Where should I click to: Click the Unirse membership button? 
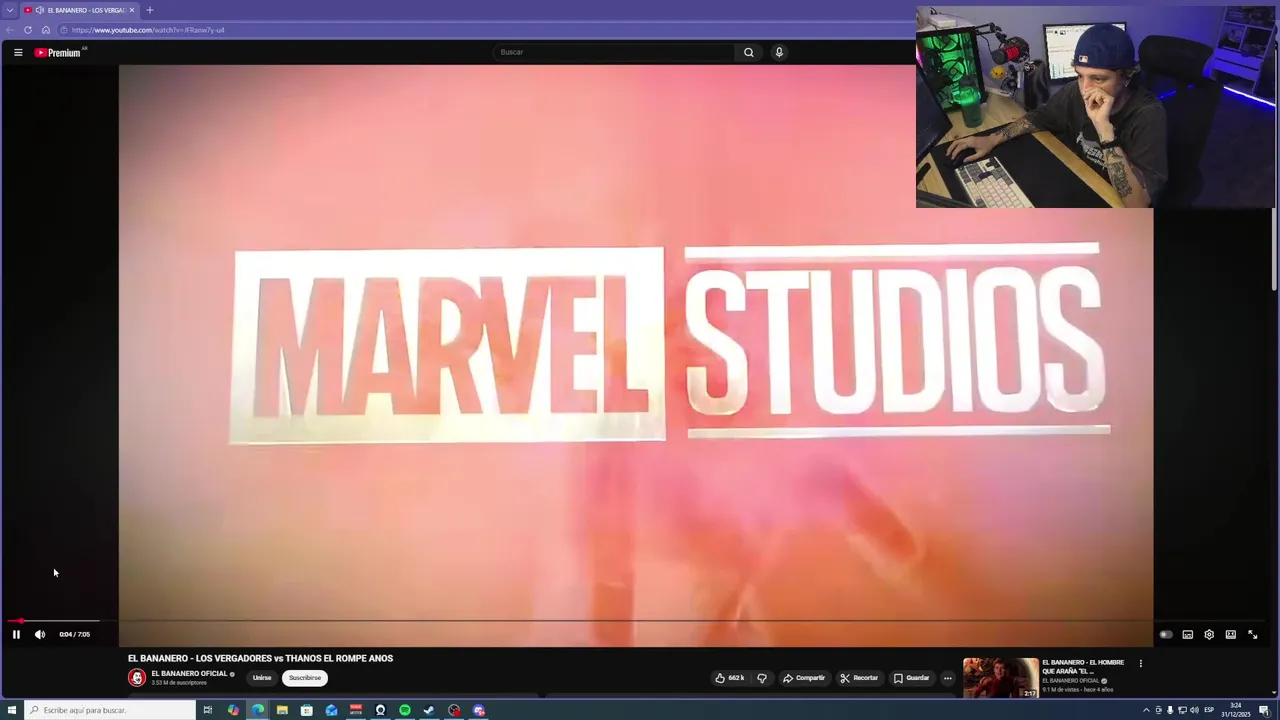coord(262,678)
